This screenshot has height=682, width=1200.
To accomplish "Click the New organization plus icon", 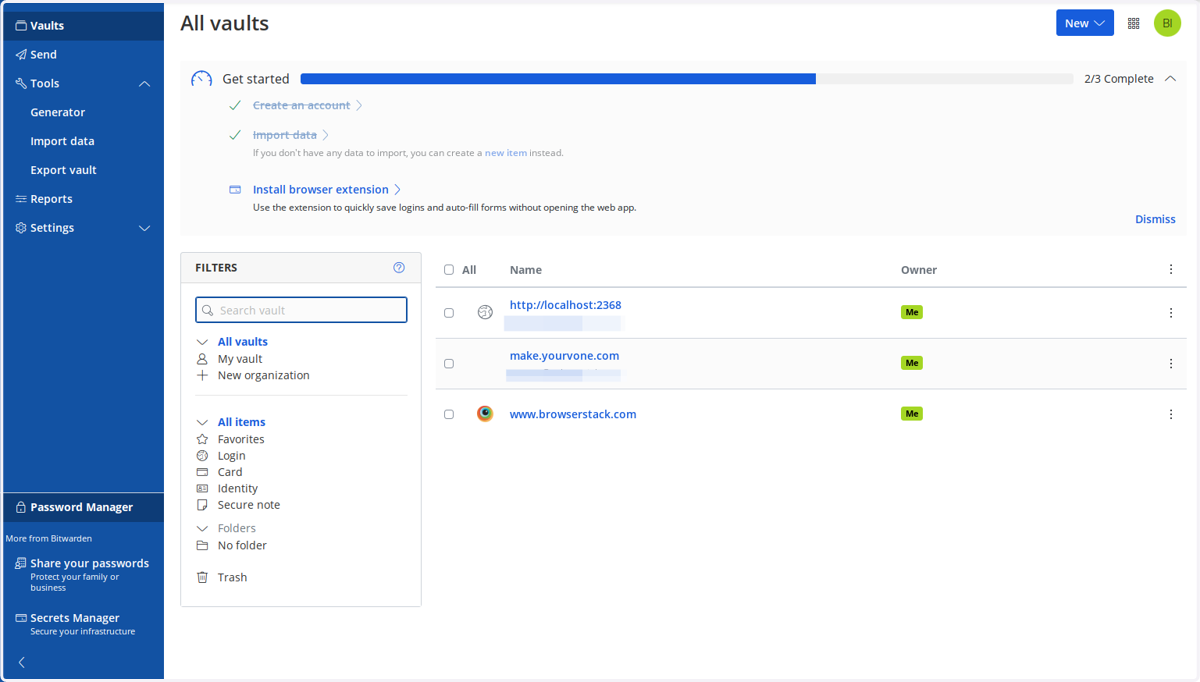I will 202,375.
